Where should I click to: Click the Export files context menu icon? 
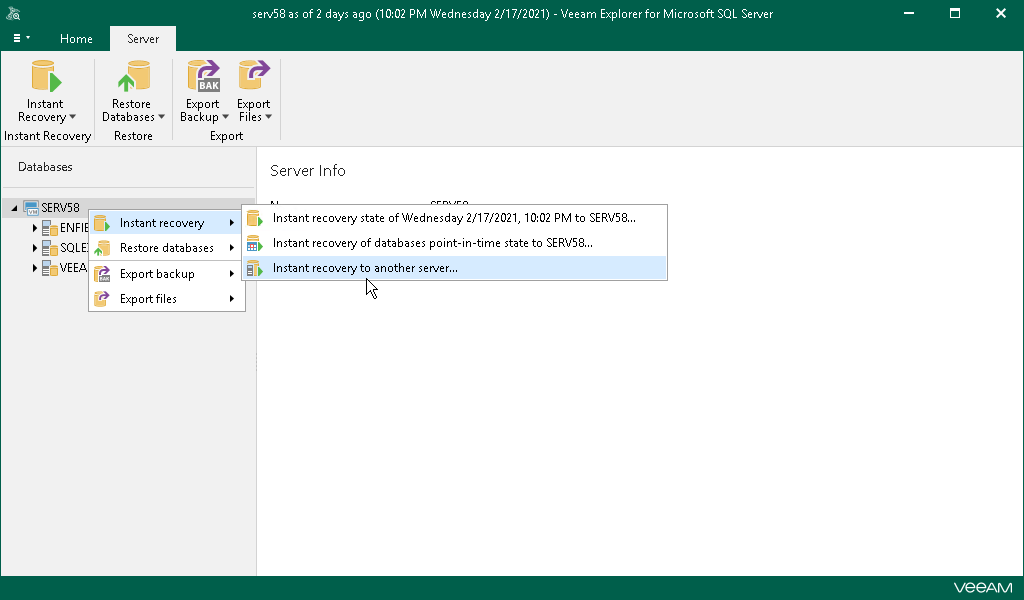point(102,299)
